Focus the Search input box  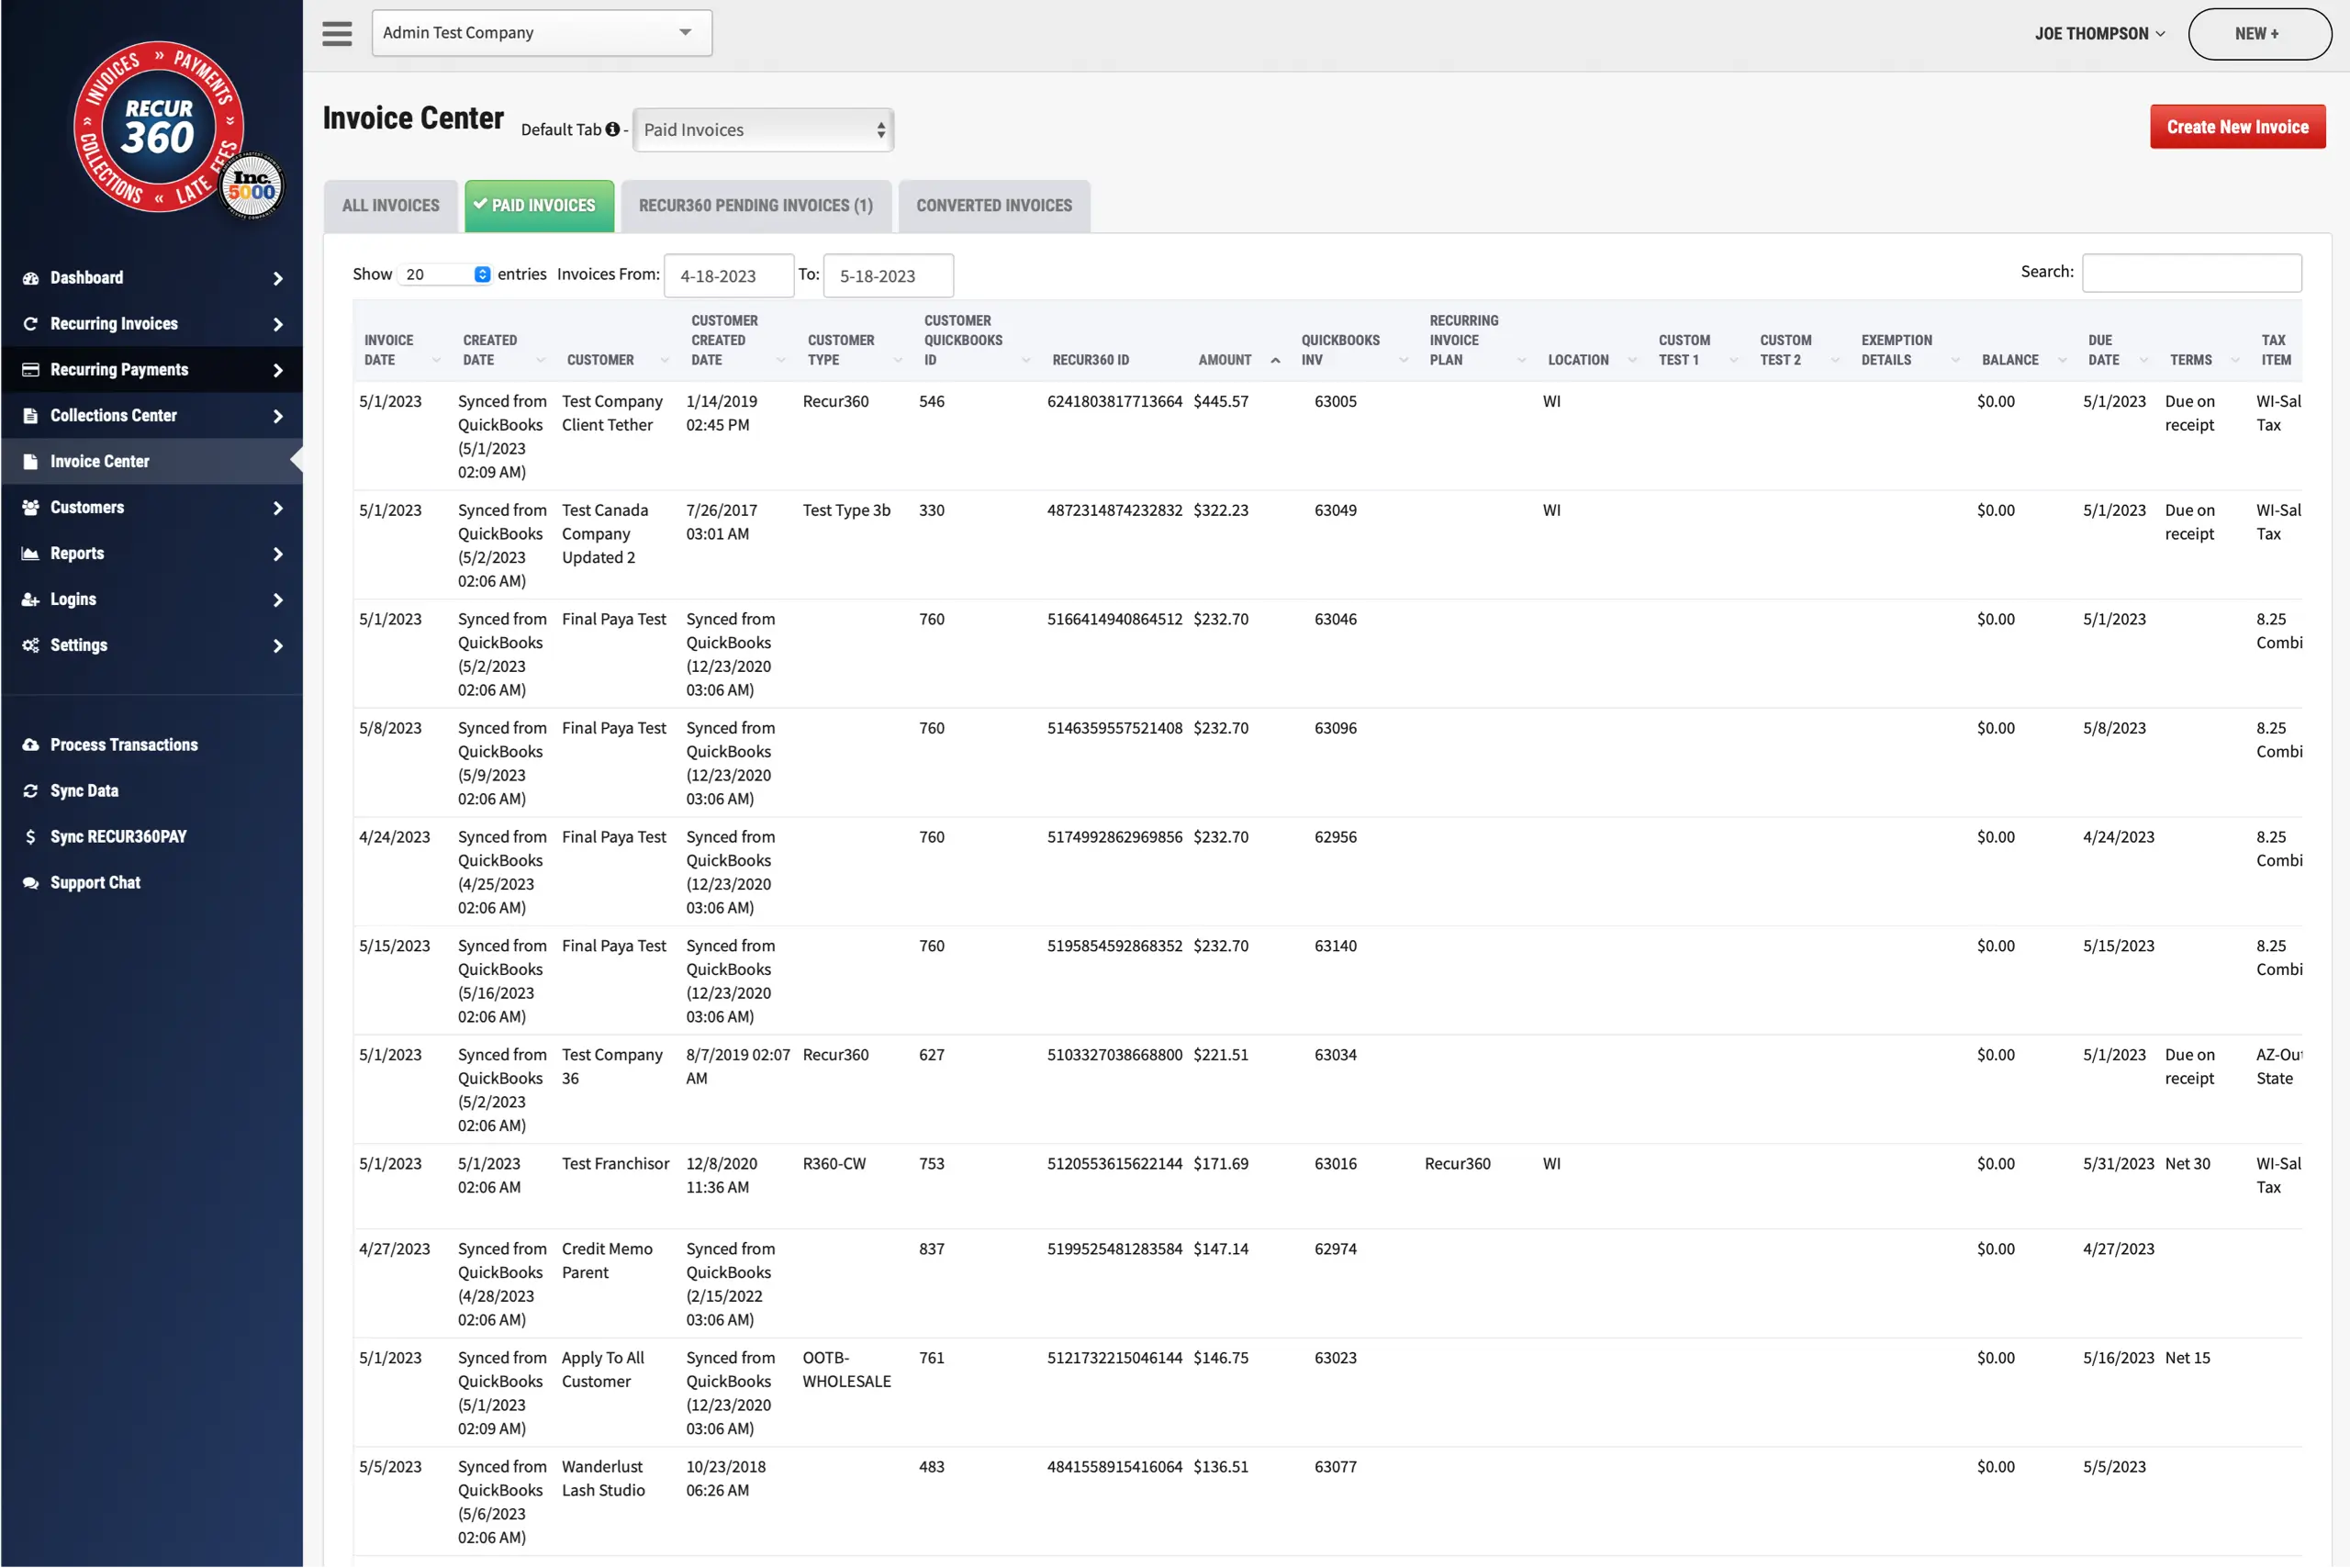2191,273
